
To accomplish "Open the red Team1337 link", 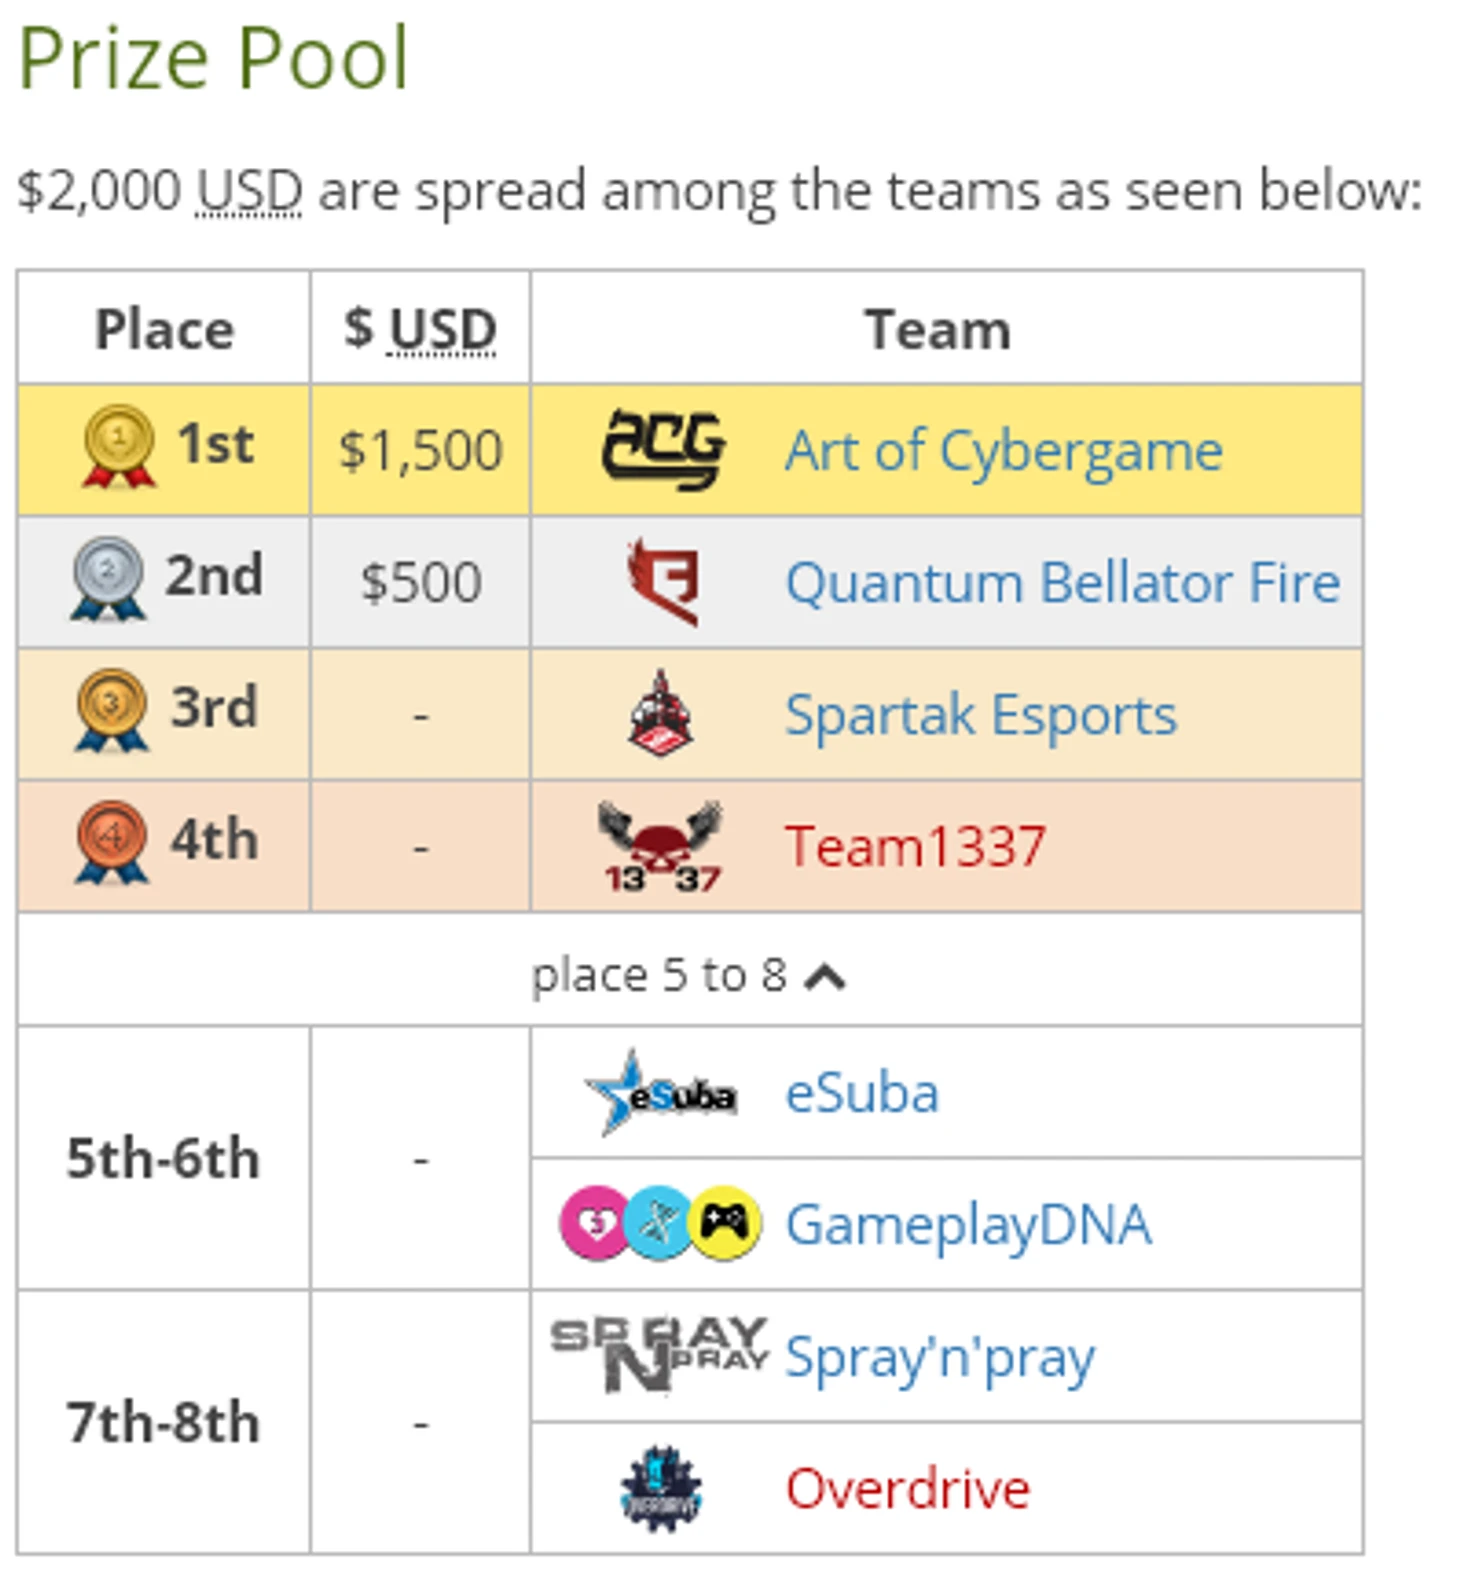I will 915,846.
